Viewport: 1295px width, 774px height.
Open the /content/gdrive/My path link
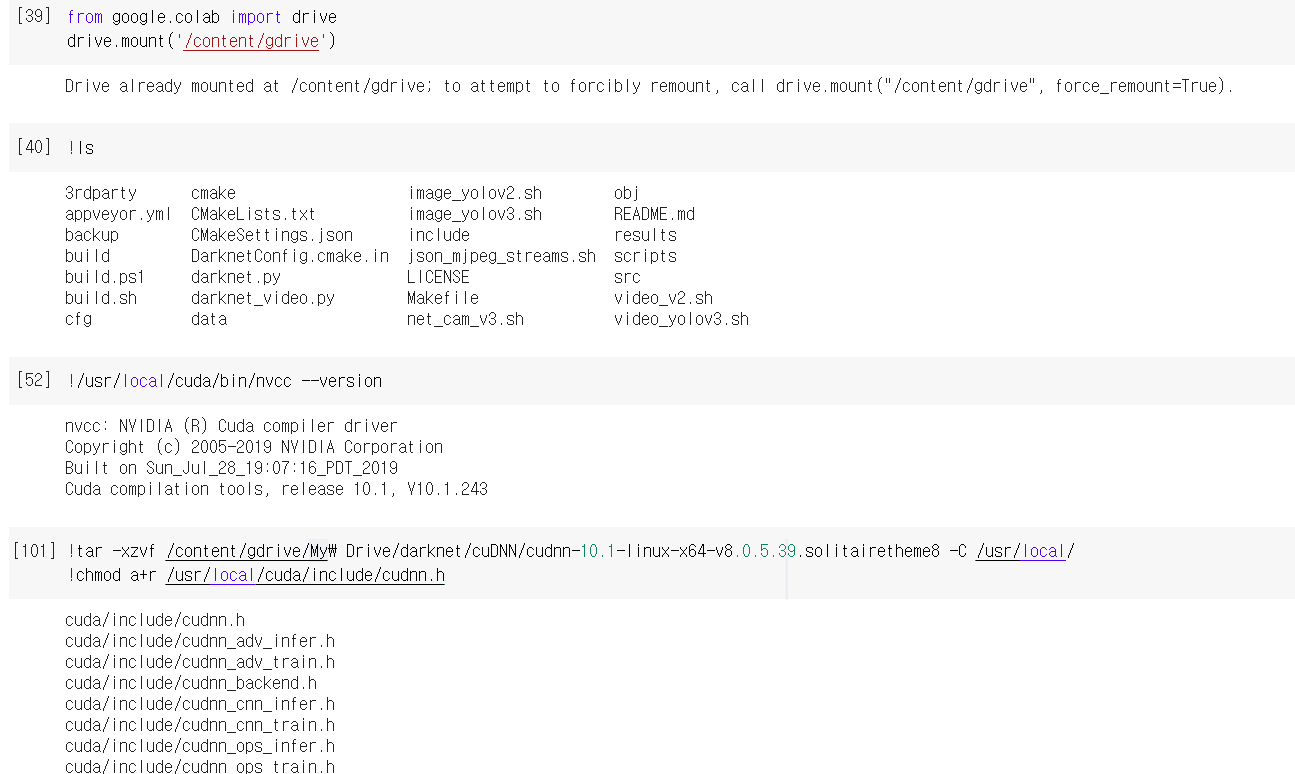247,551
